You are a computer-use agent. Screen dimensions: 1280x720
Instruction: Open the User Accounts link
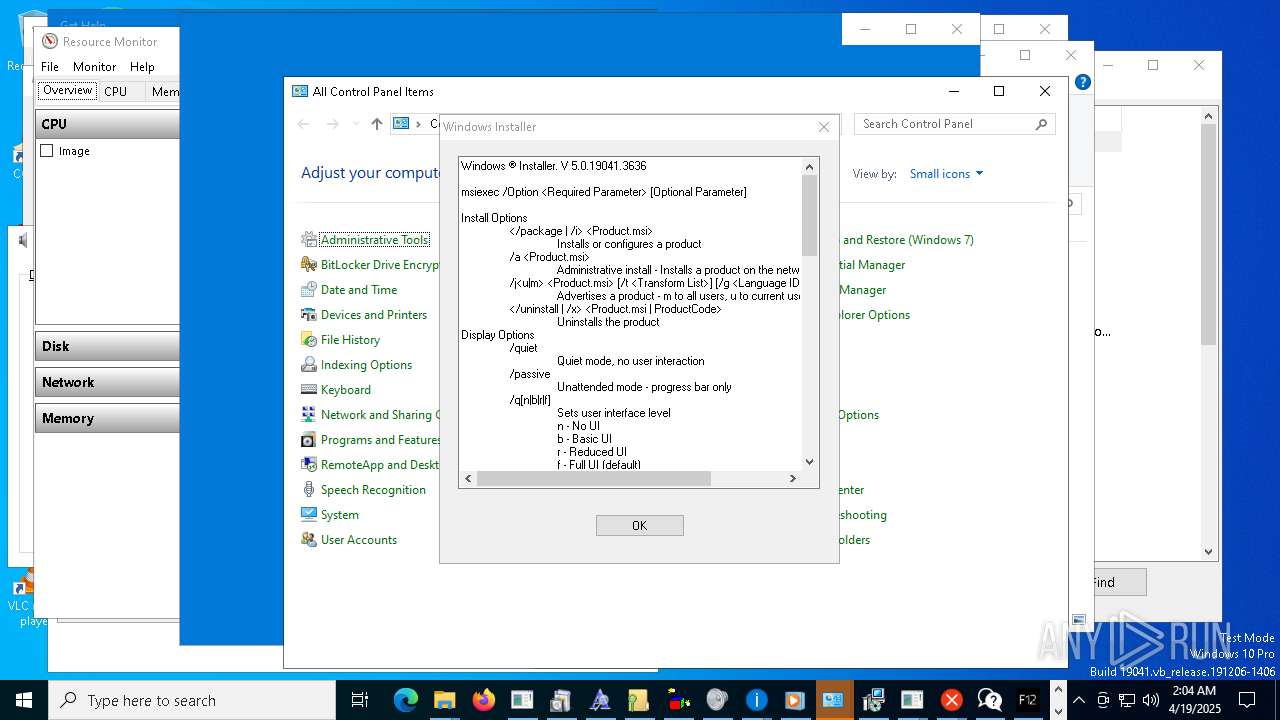point(358,540)
